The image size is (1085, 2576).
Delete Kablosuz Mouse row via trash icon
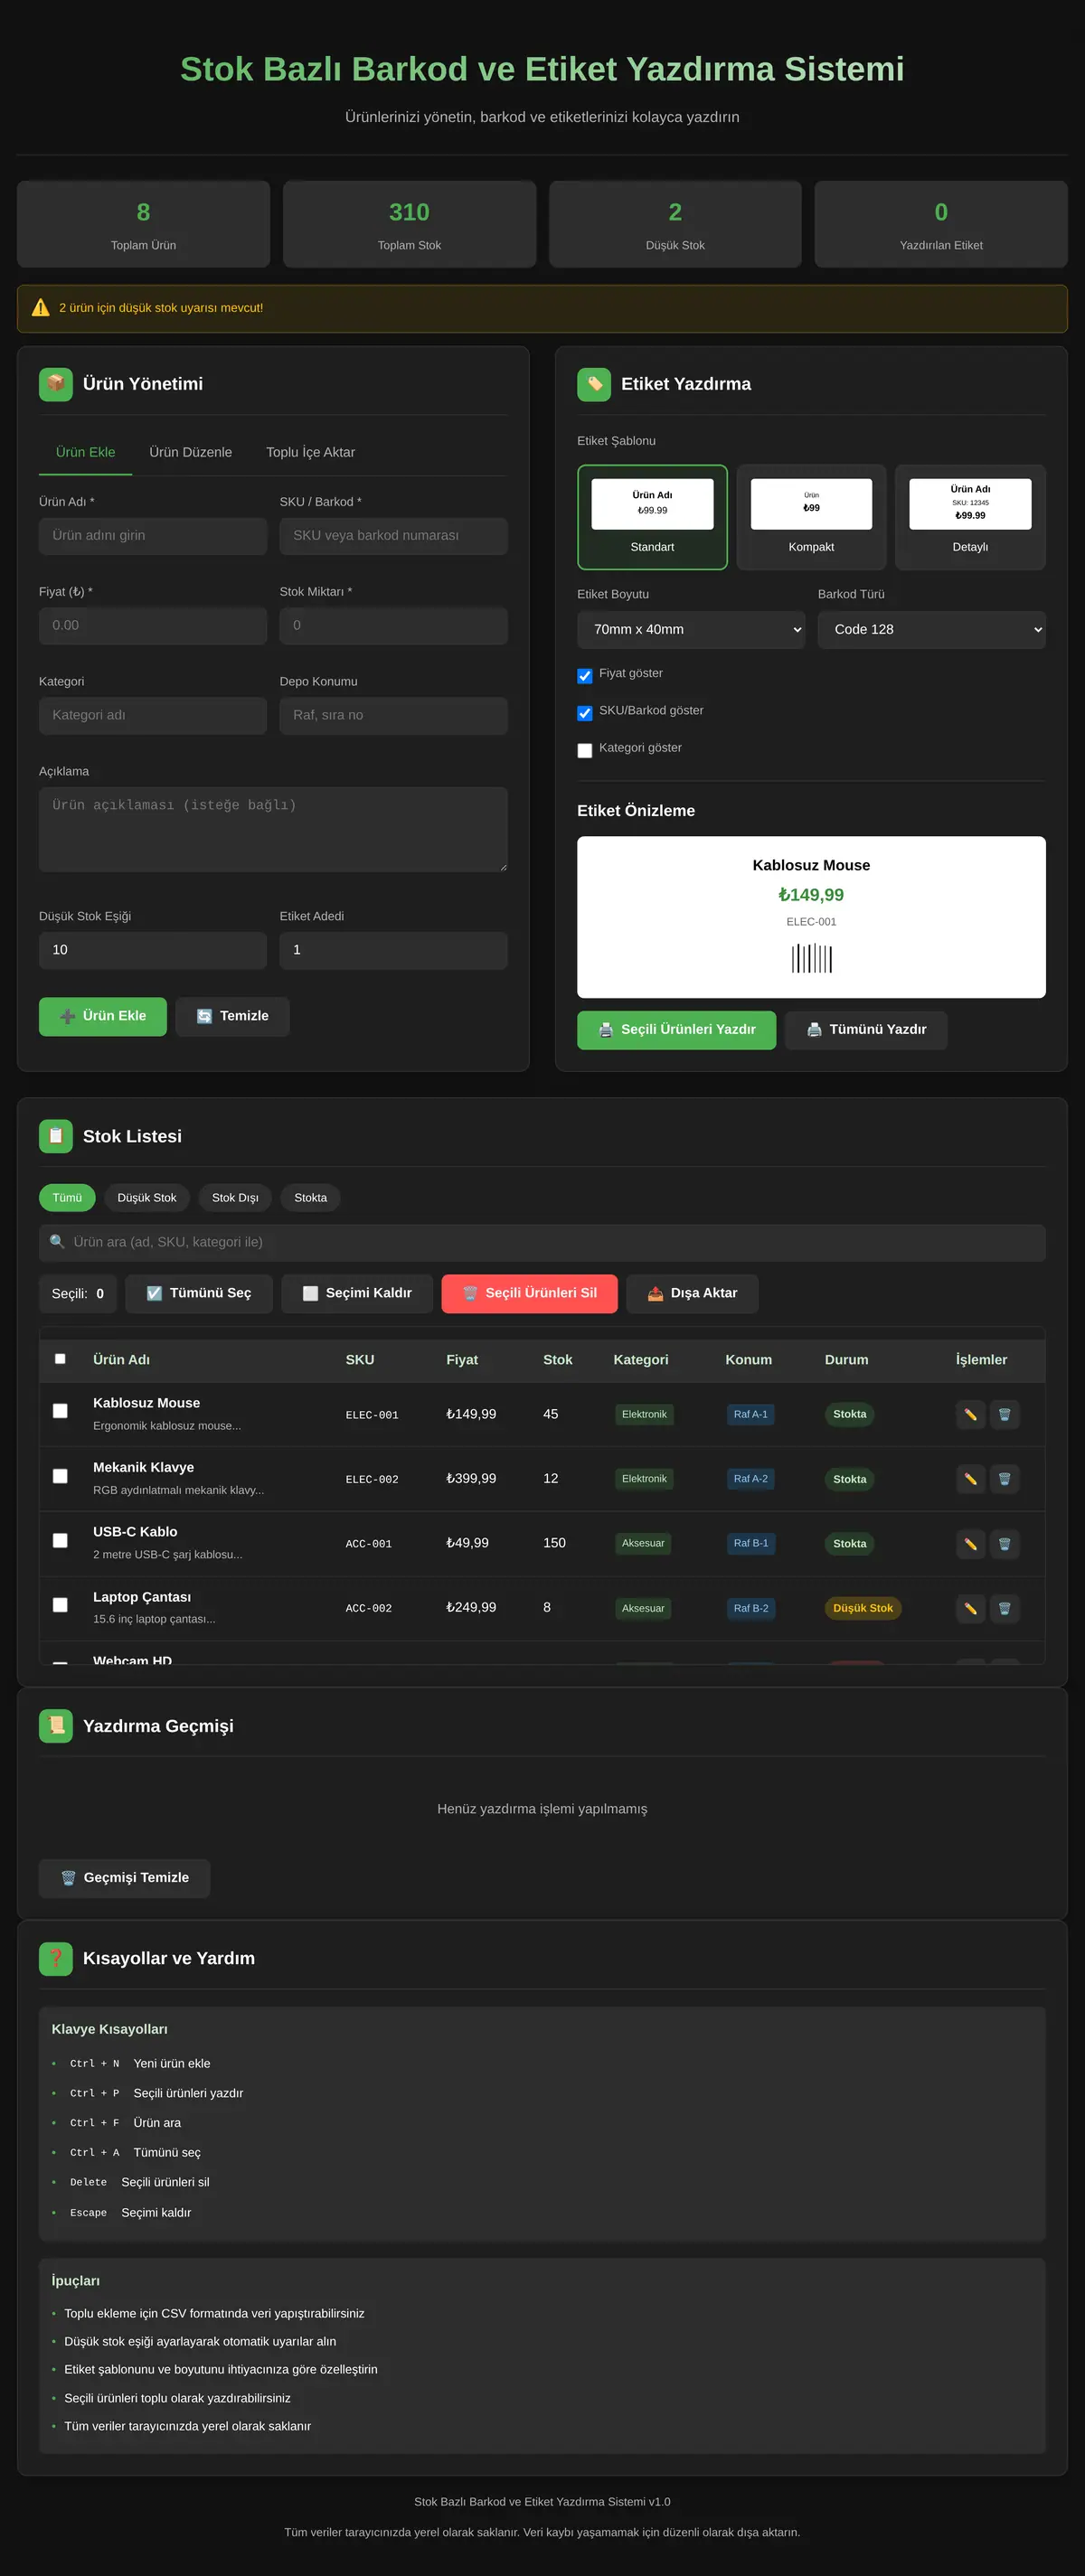[1004, 1414]
